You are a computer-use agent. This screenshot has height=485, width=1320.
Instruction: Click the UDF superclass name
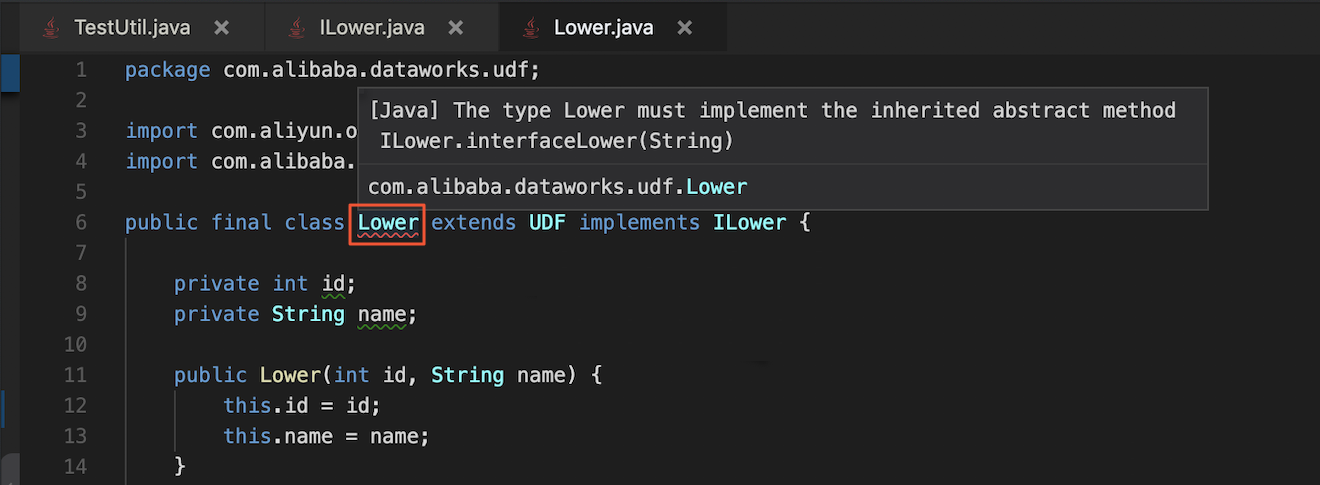tap(547, 222)
